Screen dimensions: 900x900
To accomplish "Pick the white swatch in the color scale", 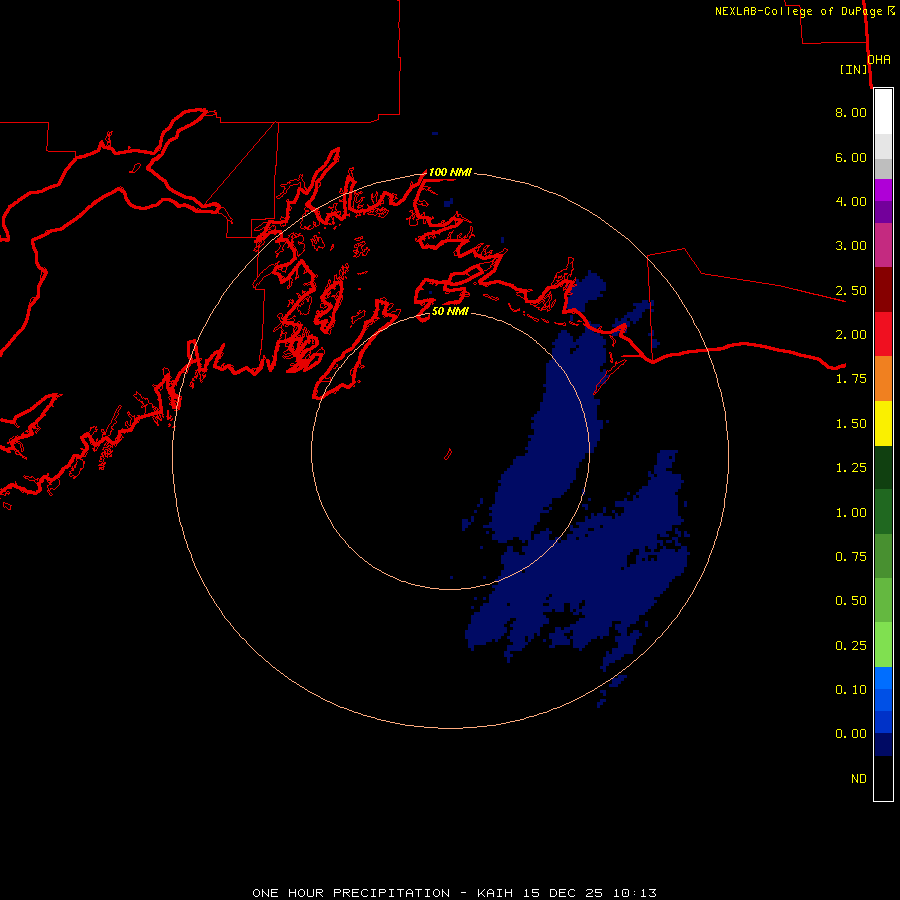I will point(883,112).
